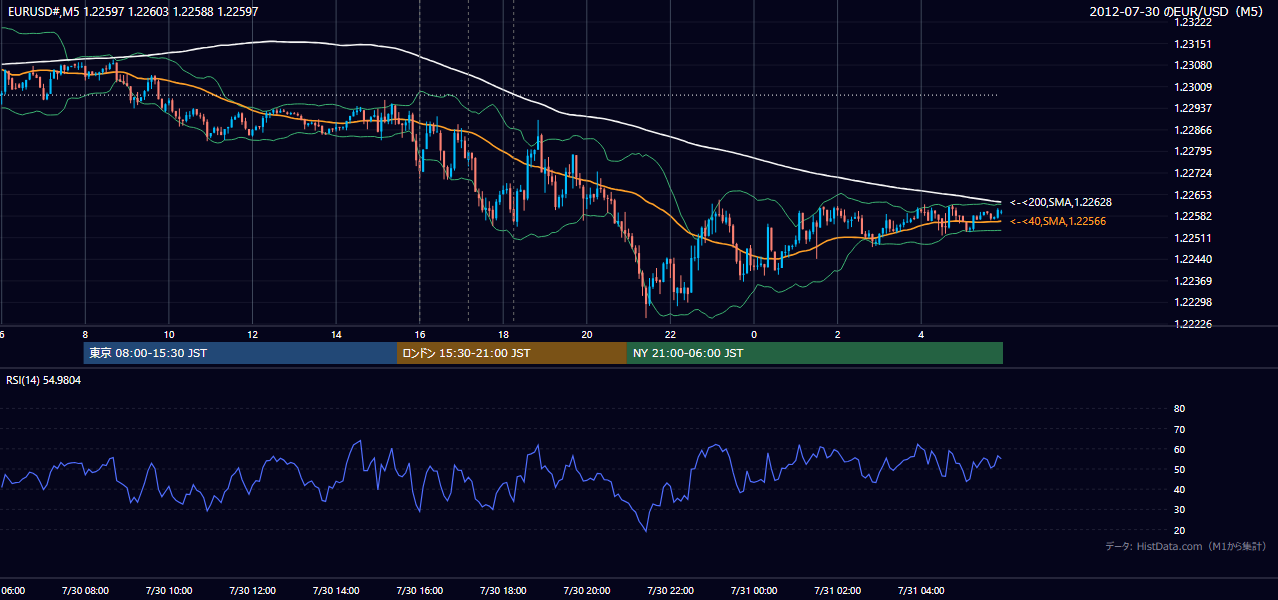Click price axis label 1.22866
The width and height of the screenshot is (1278, 600).
pyautogui.click(x=1193, y=130)
